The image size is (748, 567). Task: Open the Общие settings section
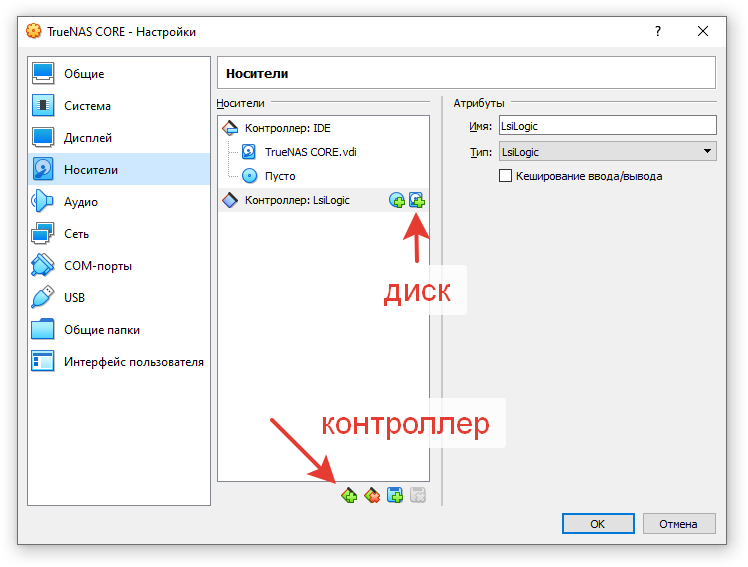pyautogui.click(x=119, y=73)
